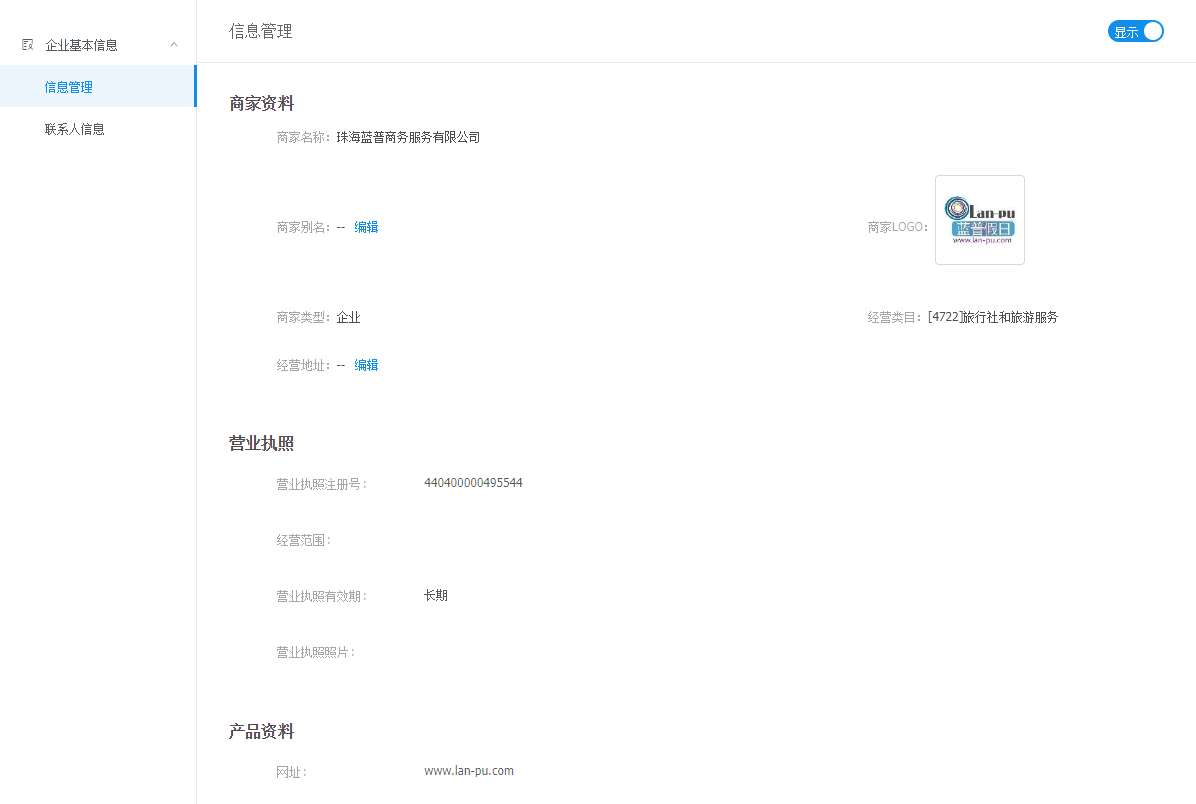The image size is (1196, 804).
Task: Click the 信息管理 page title
Action: click(x=261, y=31)
